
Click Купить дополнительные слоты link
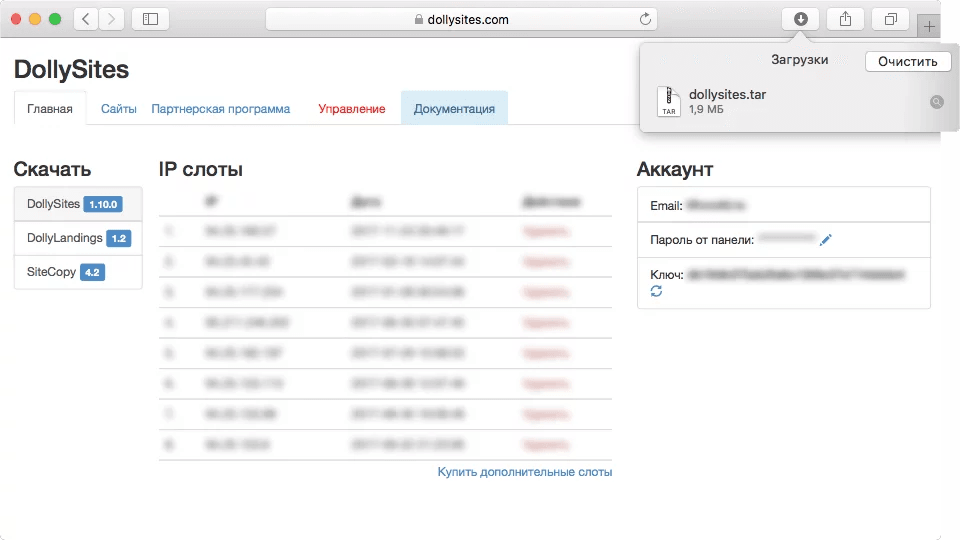tap(525, 472)
